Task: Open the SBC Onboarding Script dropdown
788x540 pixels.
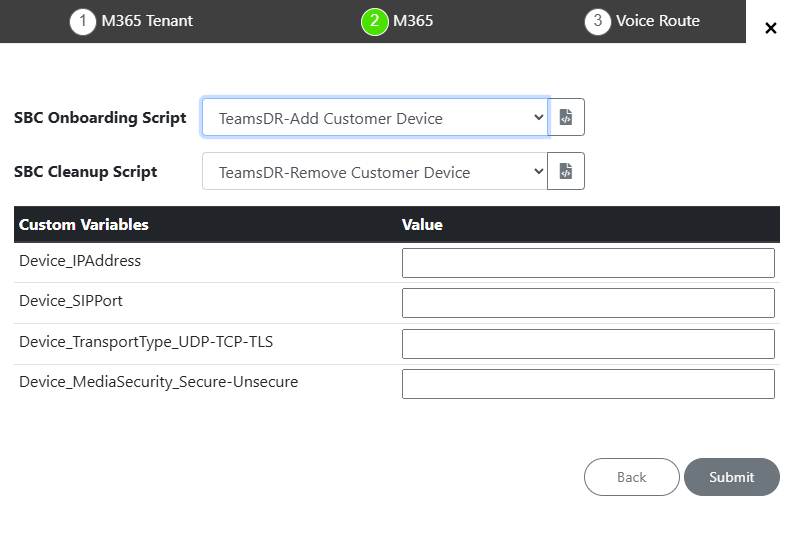Action: 375,117
